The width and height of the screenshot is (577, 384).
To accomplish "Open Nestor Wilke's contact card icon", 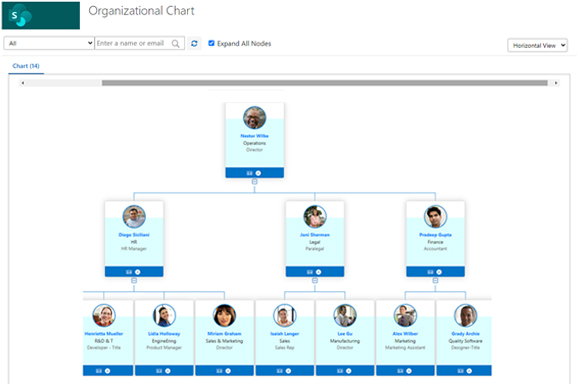I will (x=249, y=173).
